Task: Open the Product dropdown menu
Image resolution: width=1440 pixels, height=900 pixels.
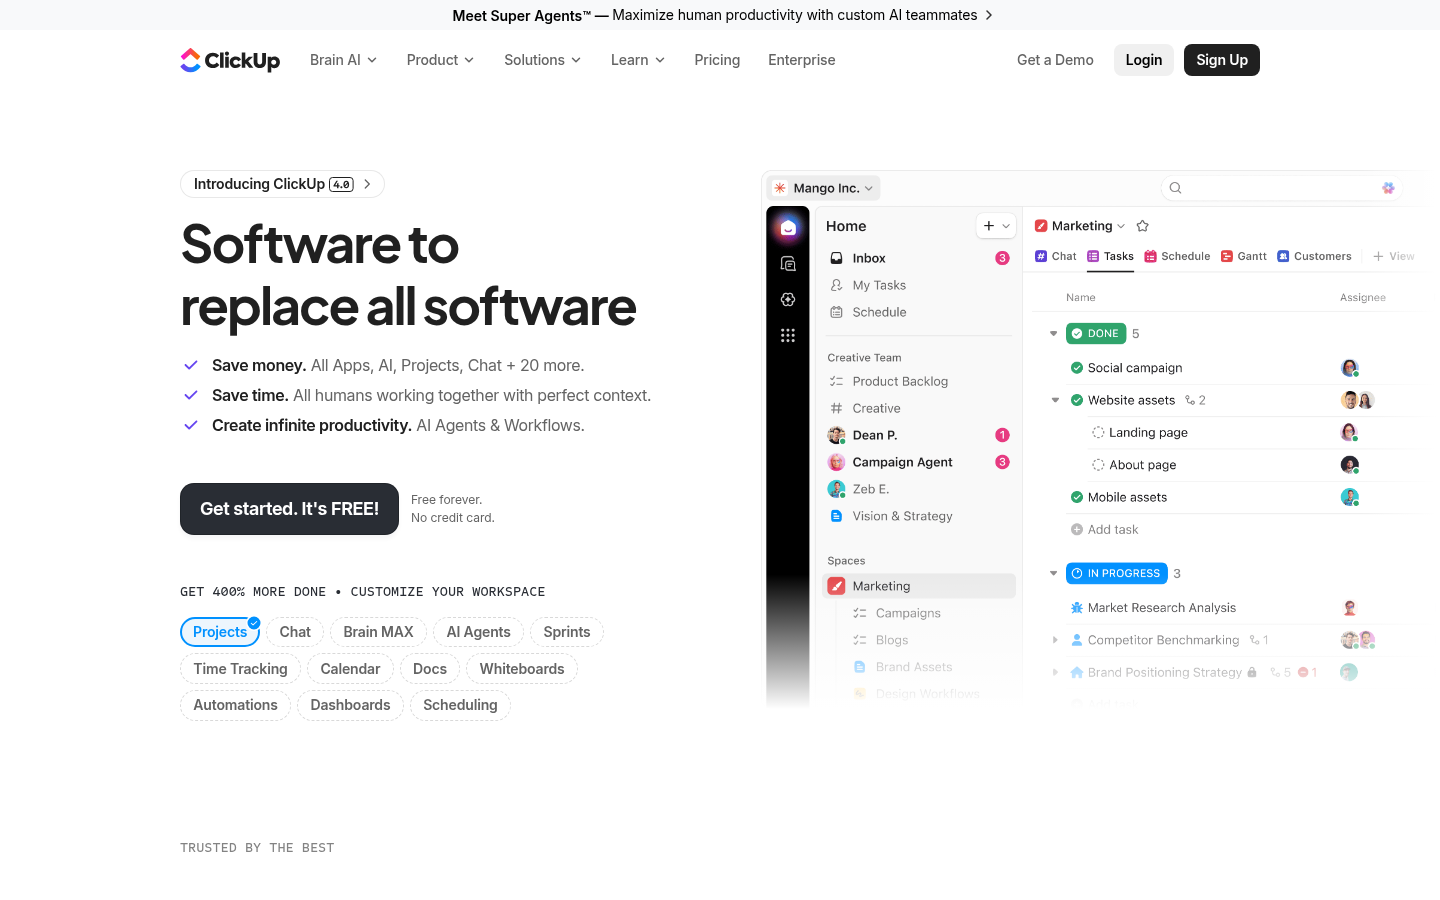Action: [x=440, y=60]
